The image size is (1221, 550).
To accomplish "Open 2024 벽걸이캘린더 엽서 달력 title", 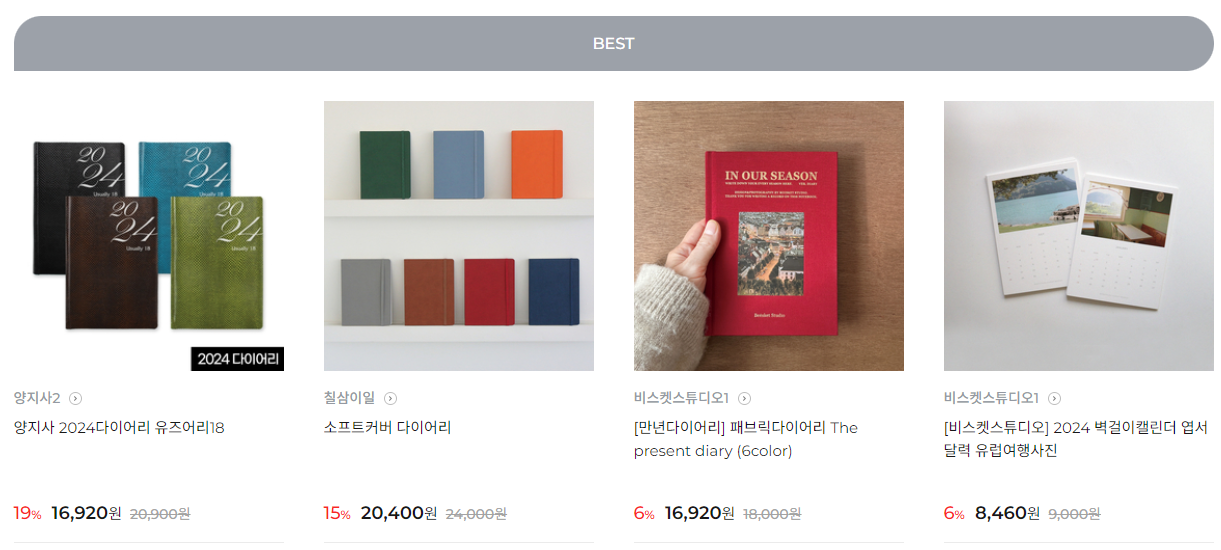I will tap(1076, 439).
